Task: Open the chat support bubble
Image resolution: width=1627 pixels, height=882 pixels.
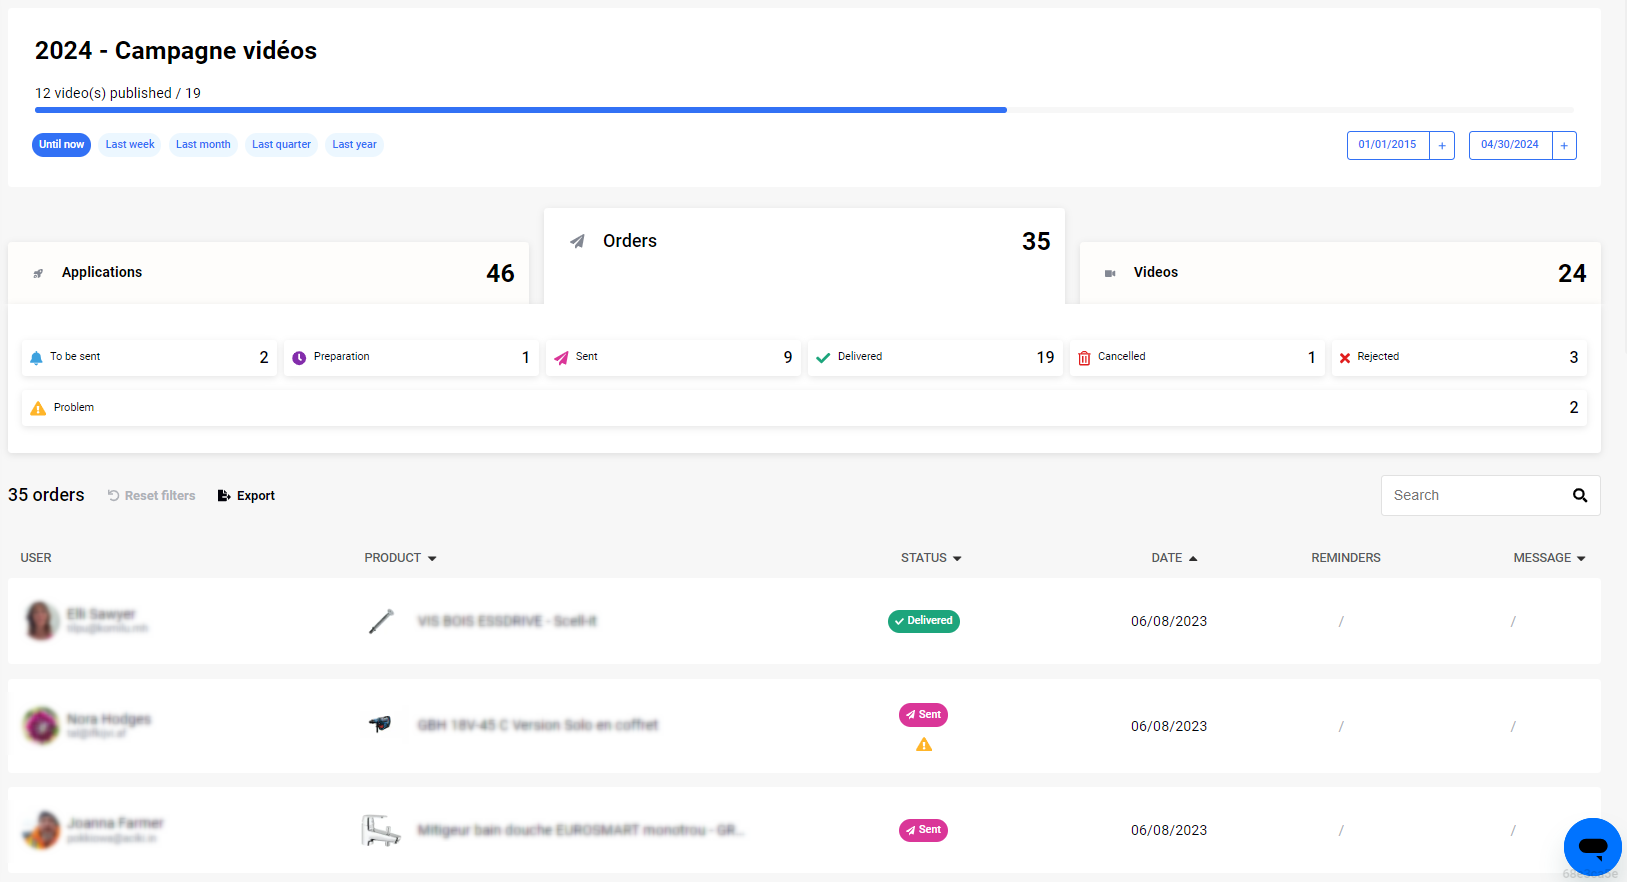Action: [1592, 847]
